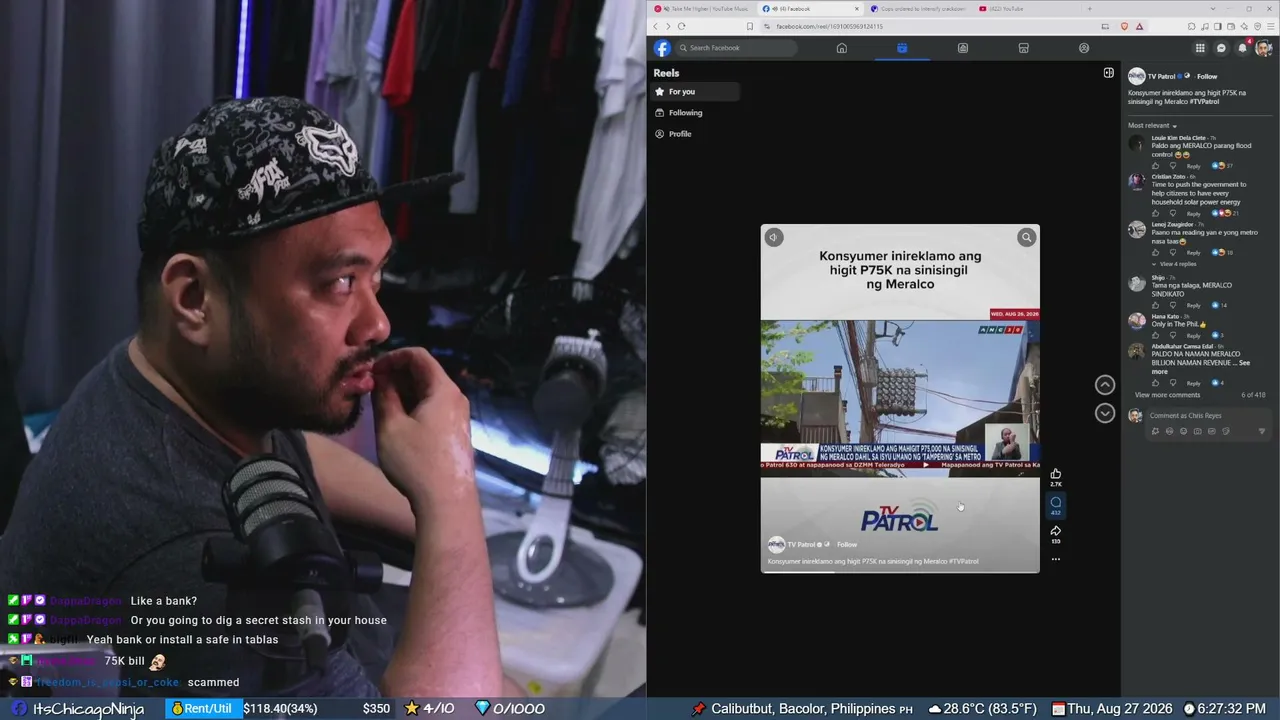
Task: Switch to the Cops ordered to intensify tab
Action: [x=918, y=9]
